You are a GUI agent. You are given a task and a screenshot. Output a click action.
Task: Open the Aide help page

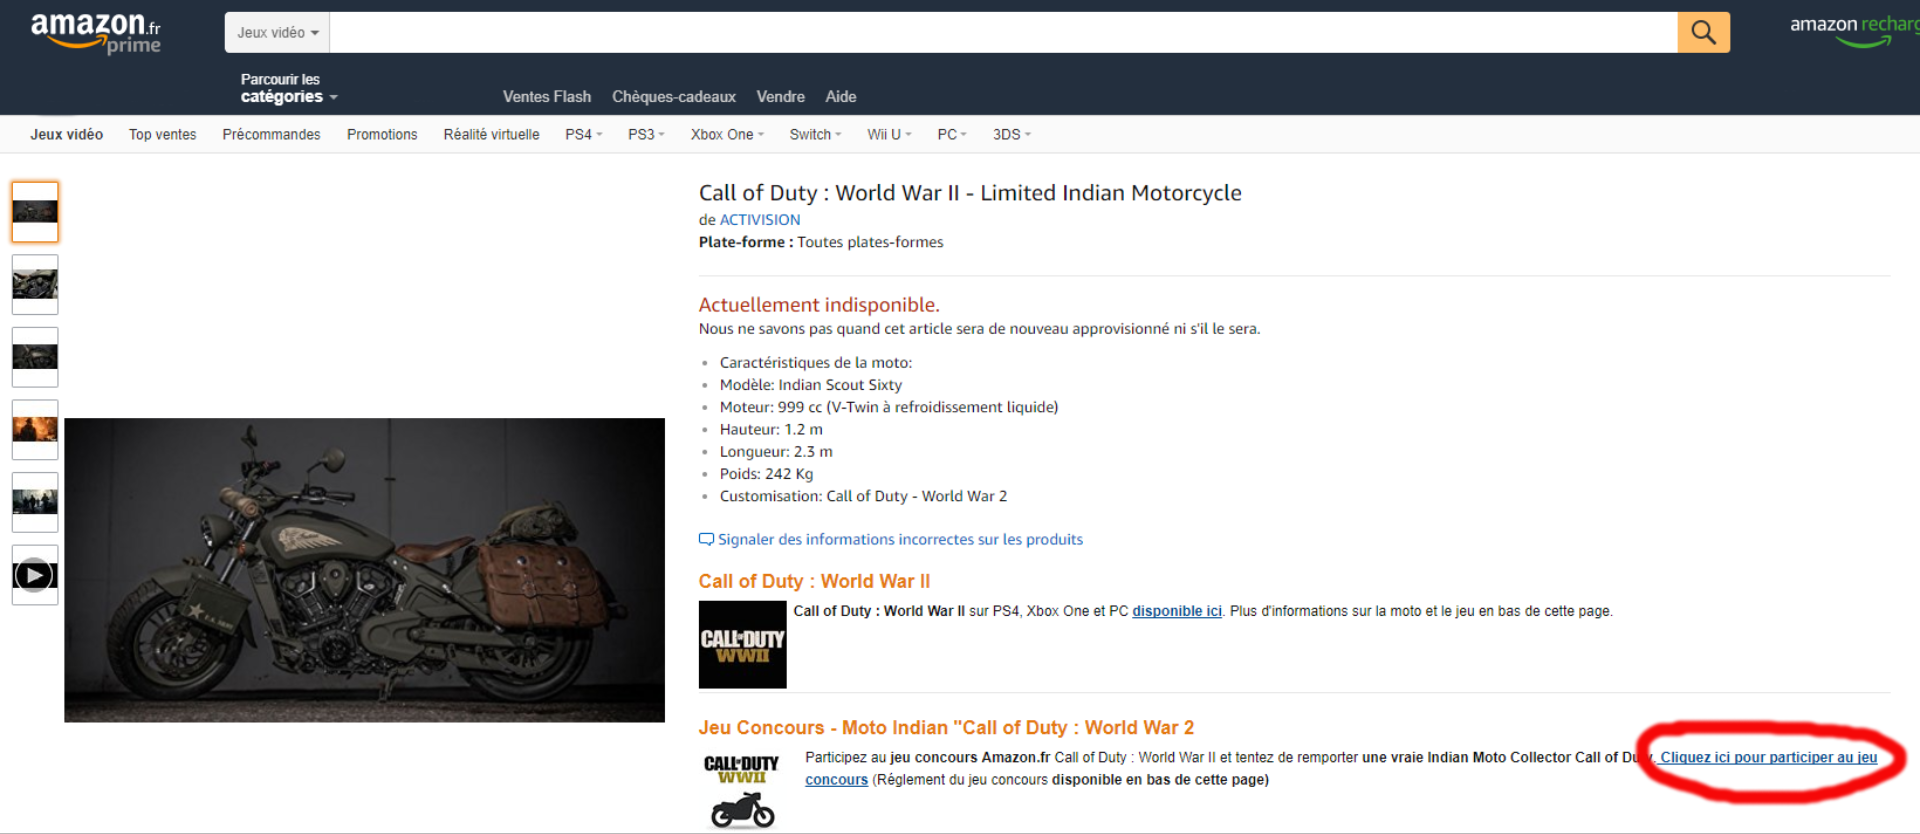841,97
